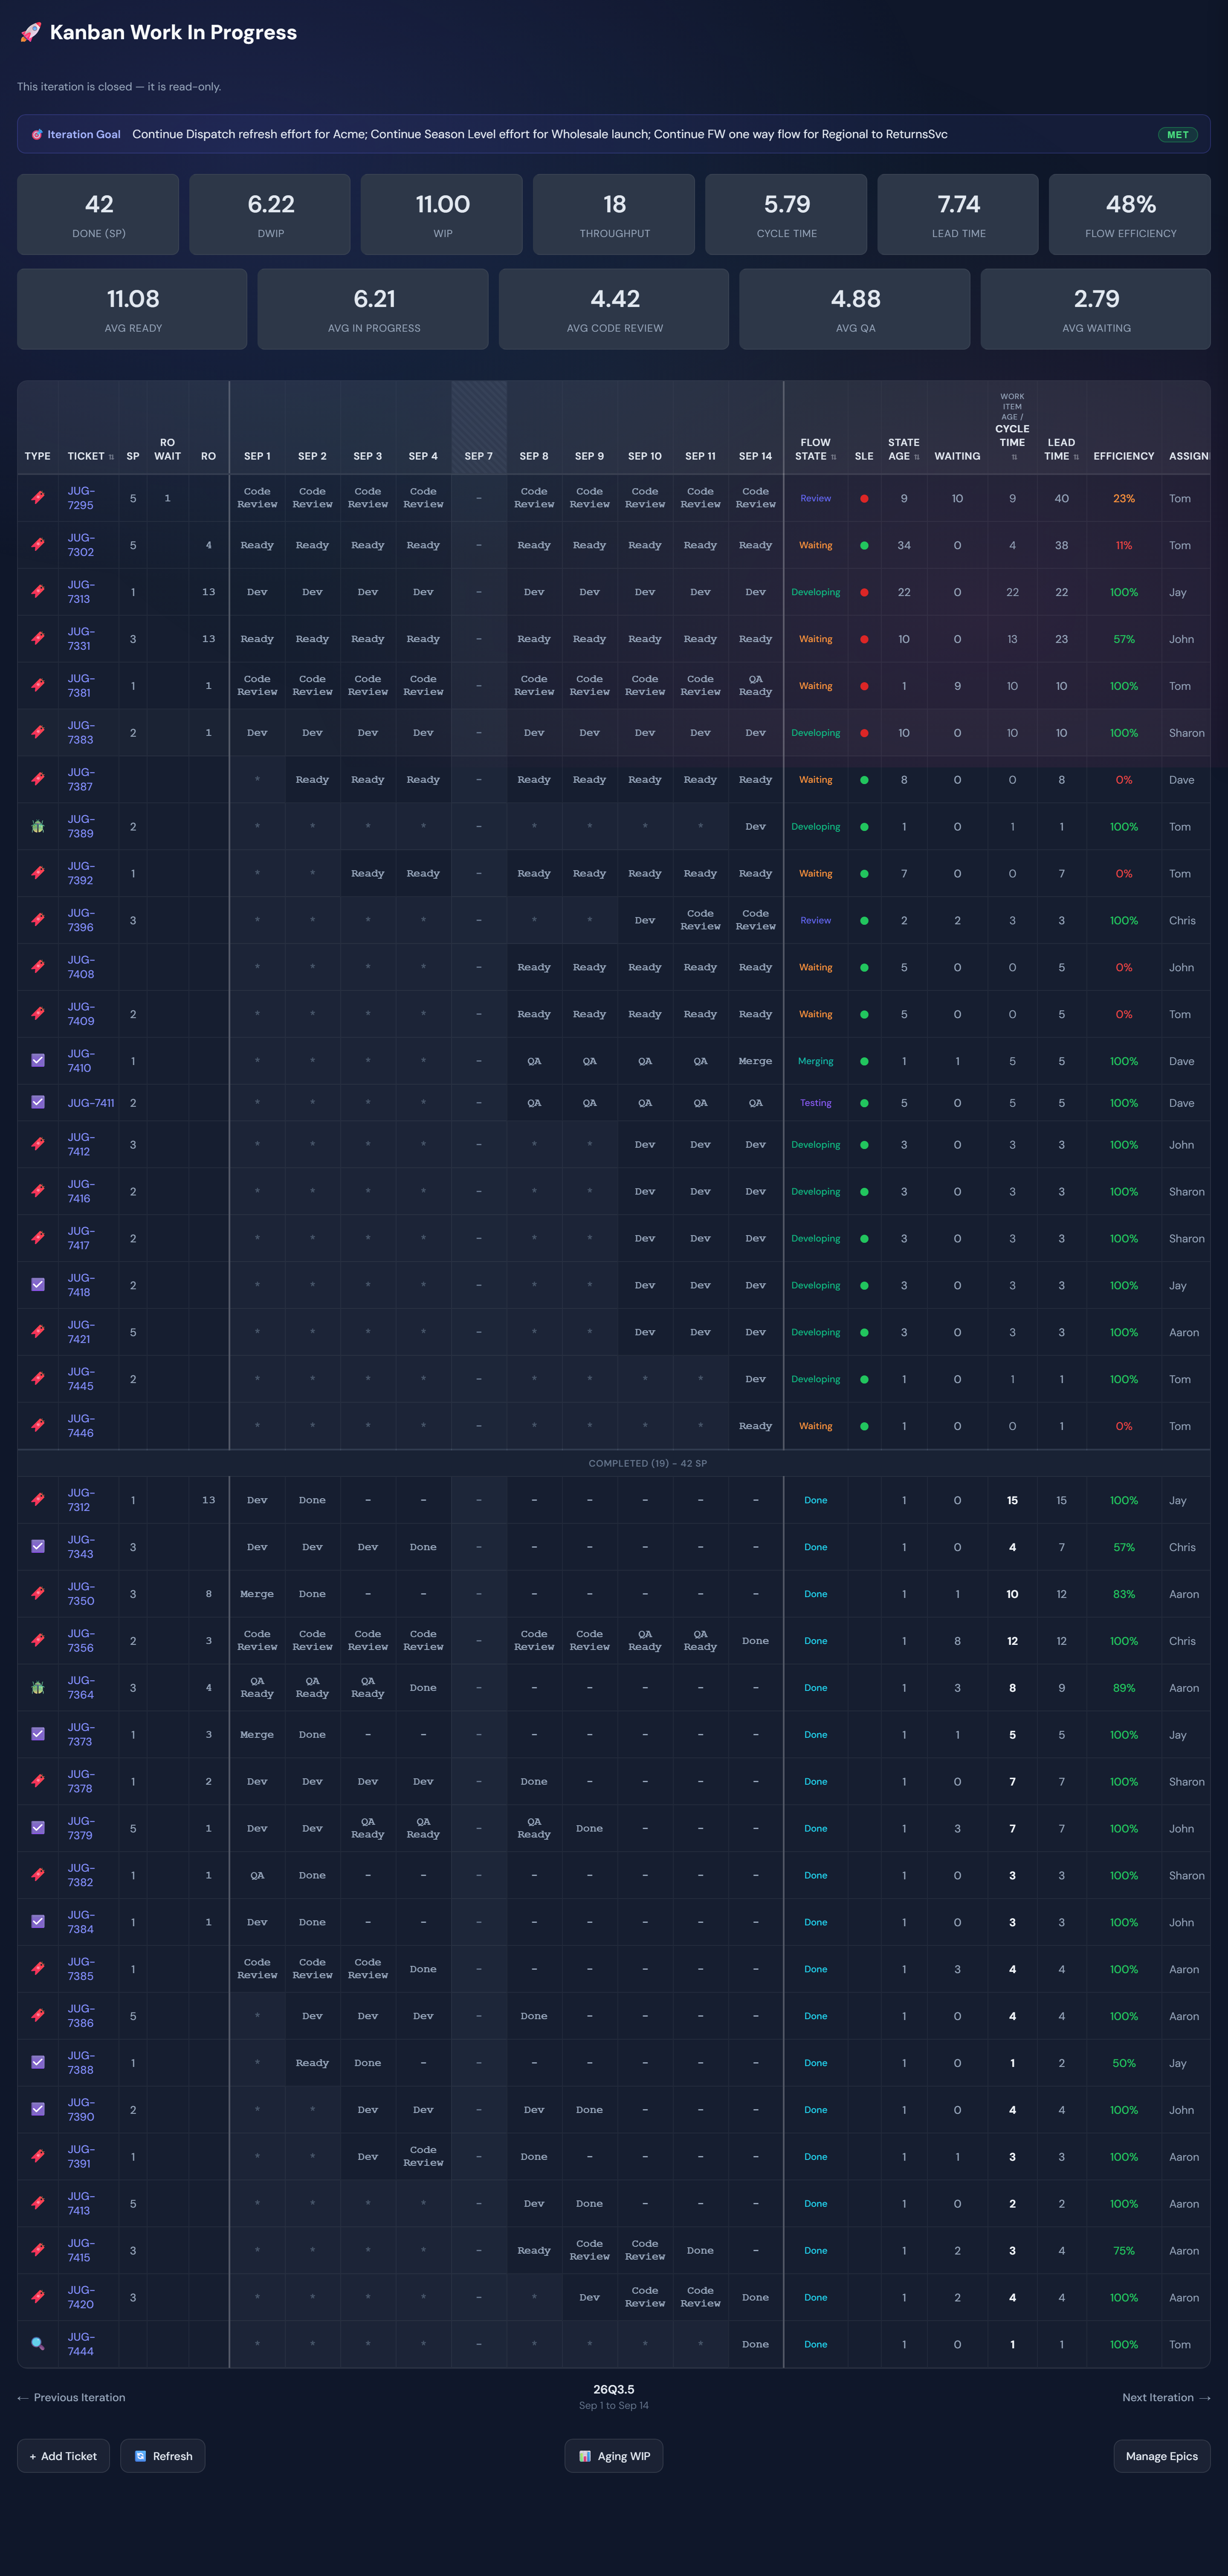Click the 11% efficiency value for JUG-7302
Image resolution: width=1228 pixels, height=2576 pixels.
(x=1124, y=545)
